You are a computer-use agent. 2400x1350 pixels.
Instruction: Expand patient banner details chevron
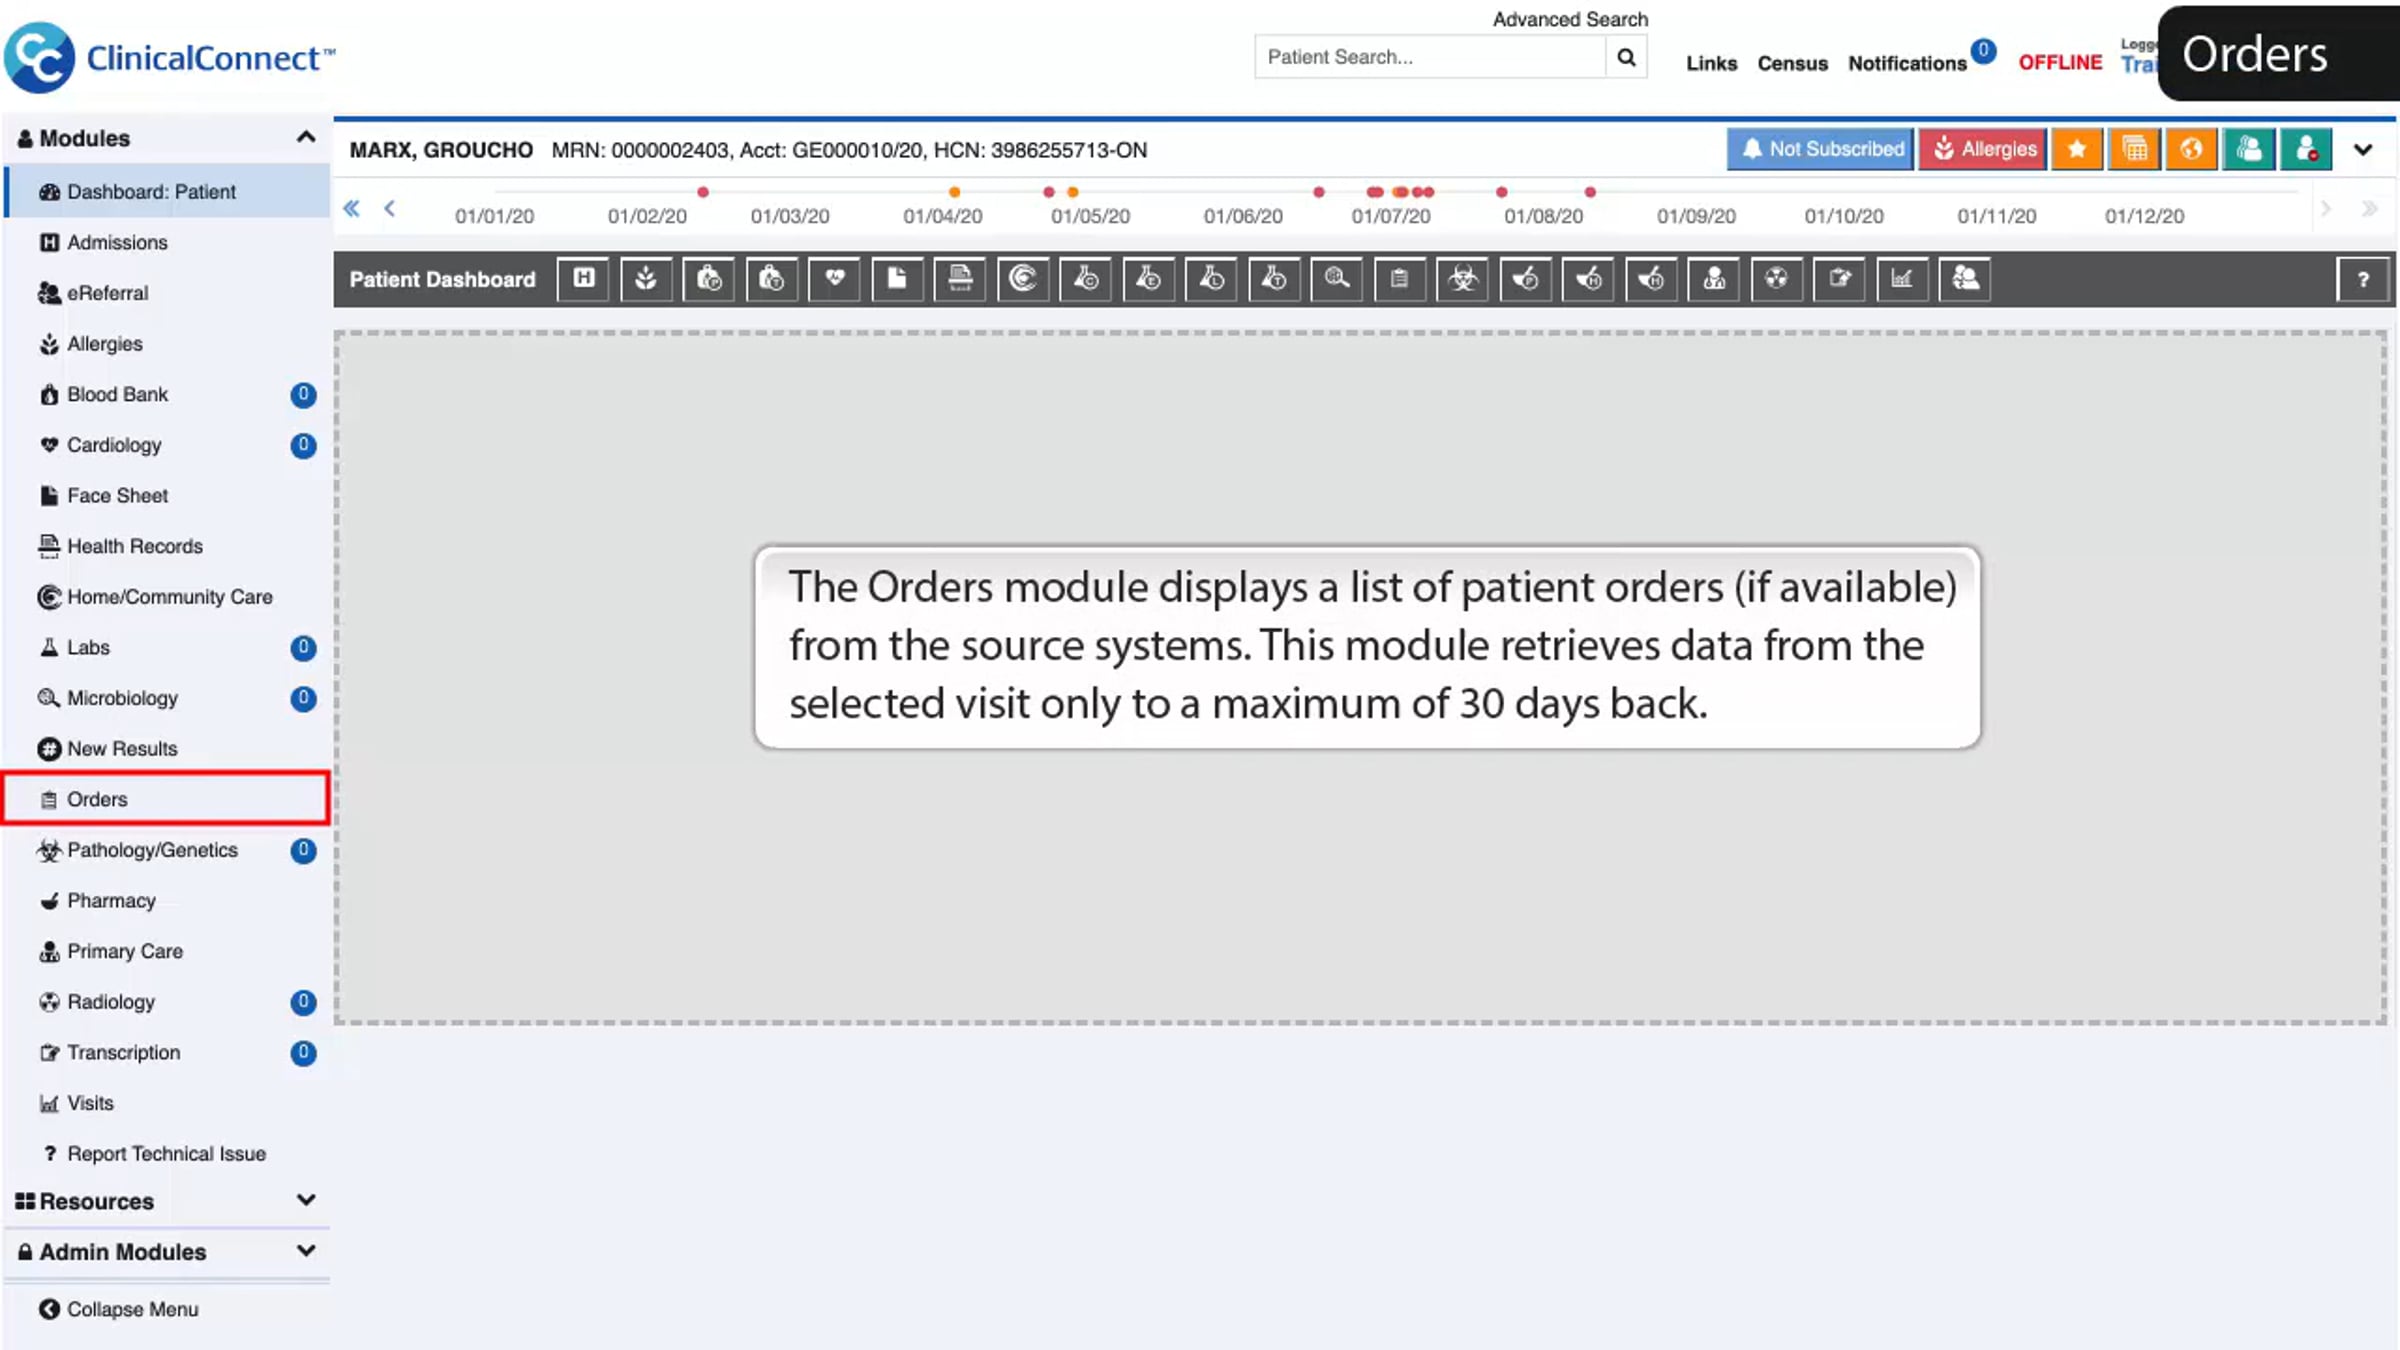tap(2363, 150)
